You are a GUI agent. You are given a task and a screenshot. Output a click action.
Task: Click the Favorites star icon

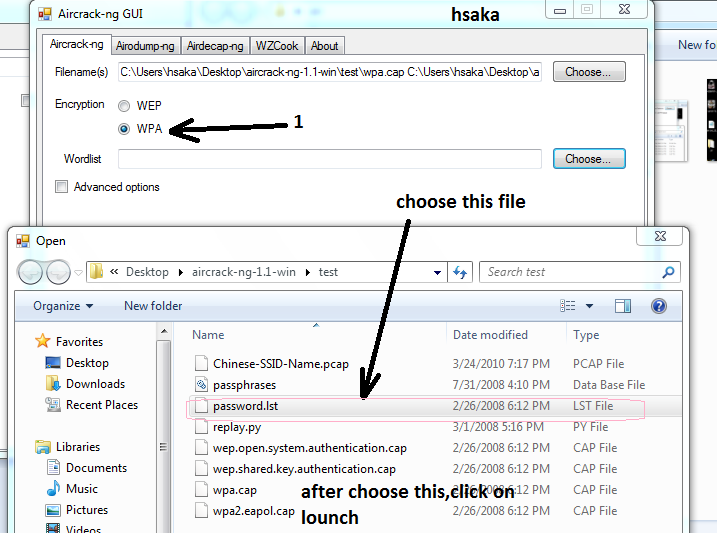(43, 341)
